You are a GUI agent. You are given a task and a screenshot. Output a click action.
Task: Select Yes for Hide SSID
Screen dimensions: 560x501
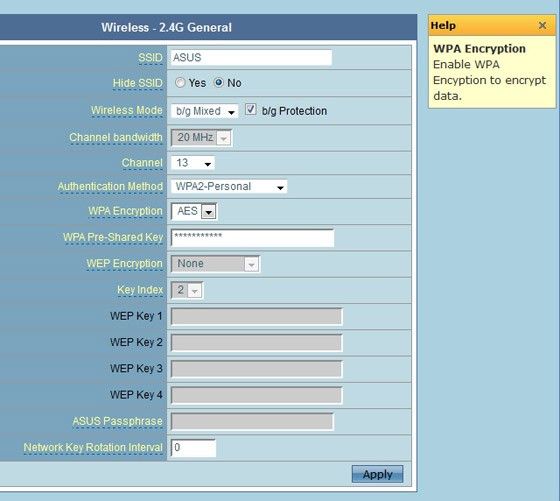(x=180, y=83)
